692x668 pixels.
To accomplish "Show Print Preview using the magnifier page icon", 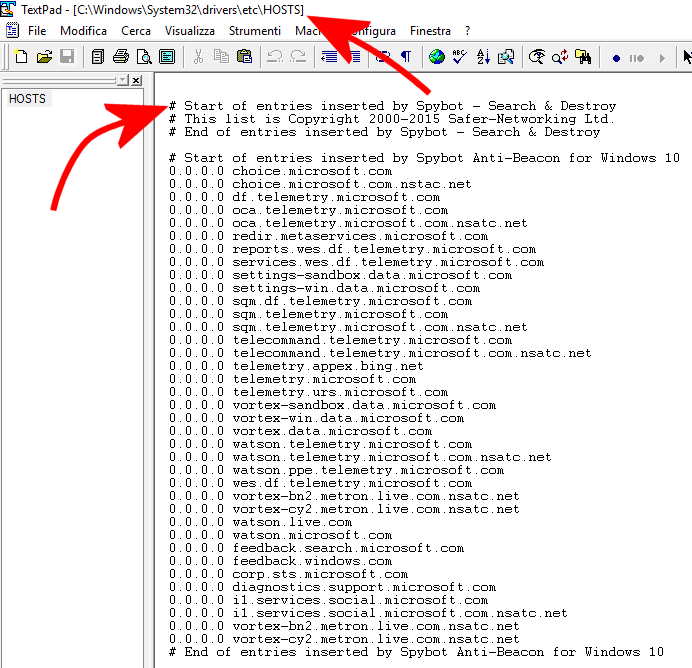I will point(144,57).
